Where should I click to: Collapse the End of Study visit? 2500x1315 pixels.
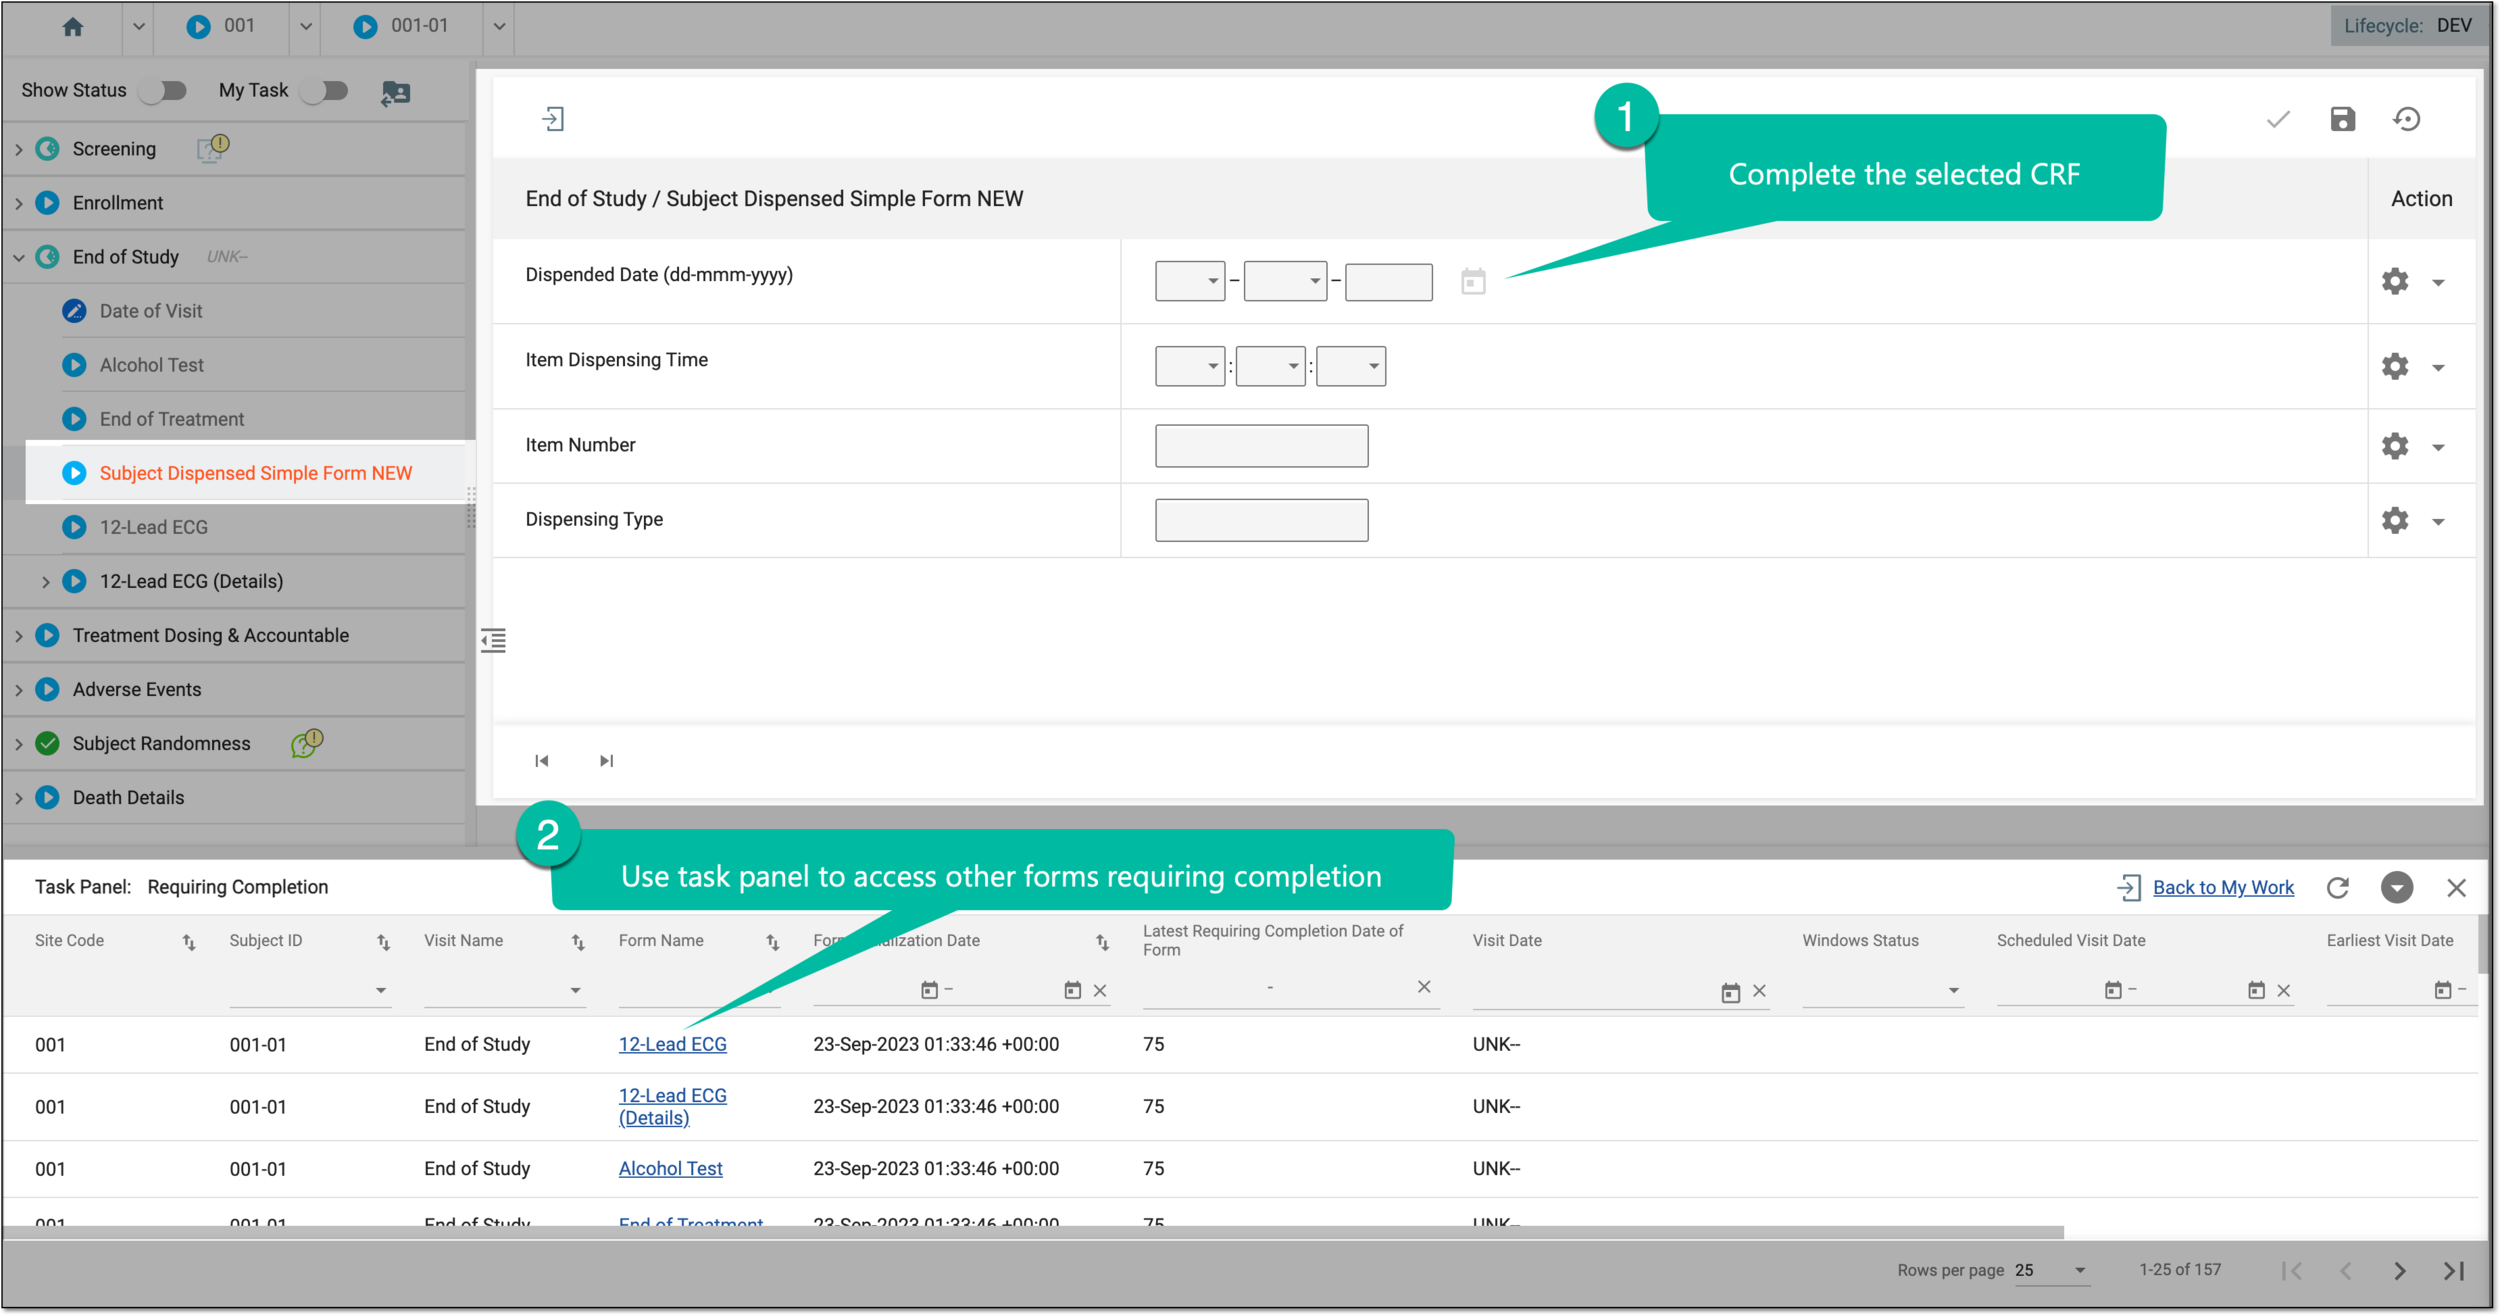click(19, 257)
